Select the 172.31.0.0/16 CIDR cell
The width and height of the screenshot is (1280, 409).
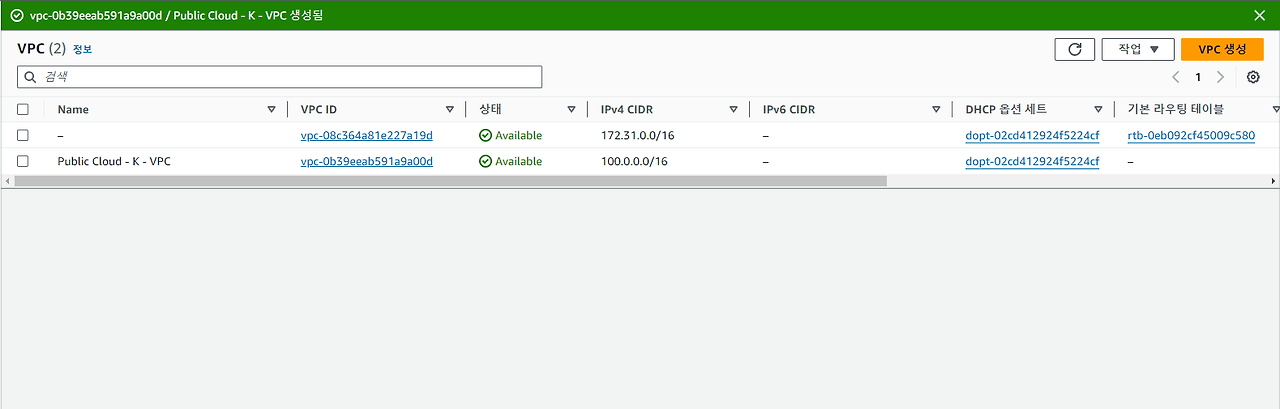point(634,135)
